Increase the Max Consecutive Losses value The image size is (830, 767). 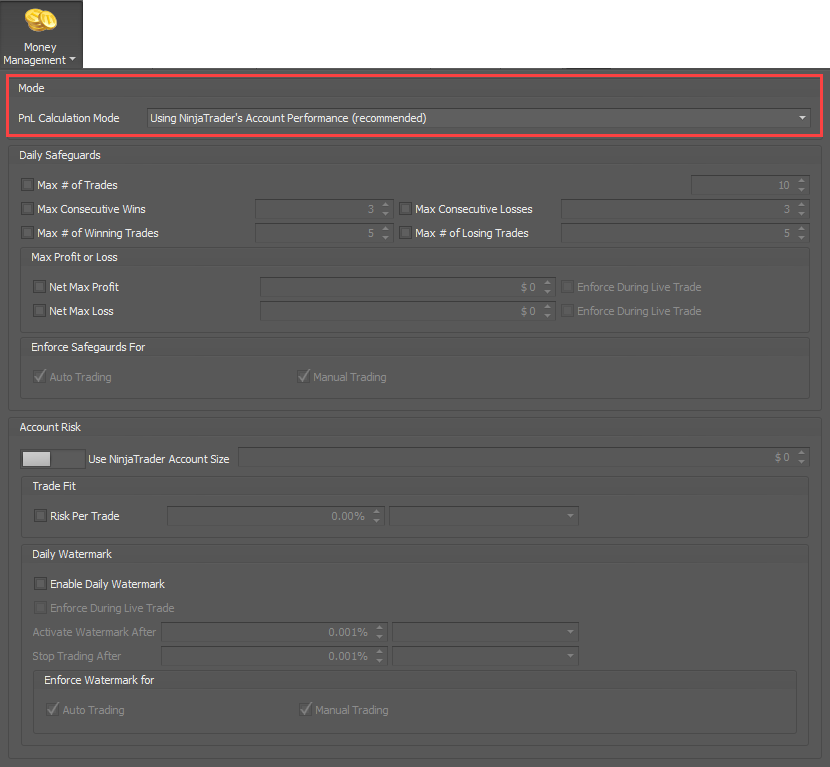[x=802, y=204]
